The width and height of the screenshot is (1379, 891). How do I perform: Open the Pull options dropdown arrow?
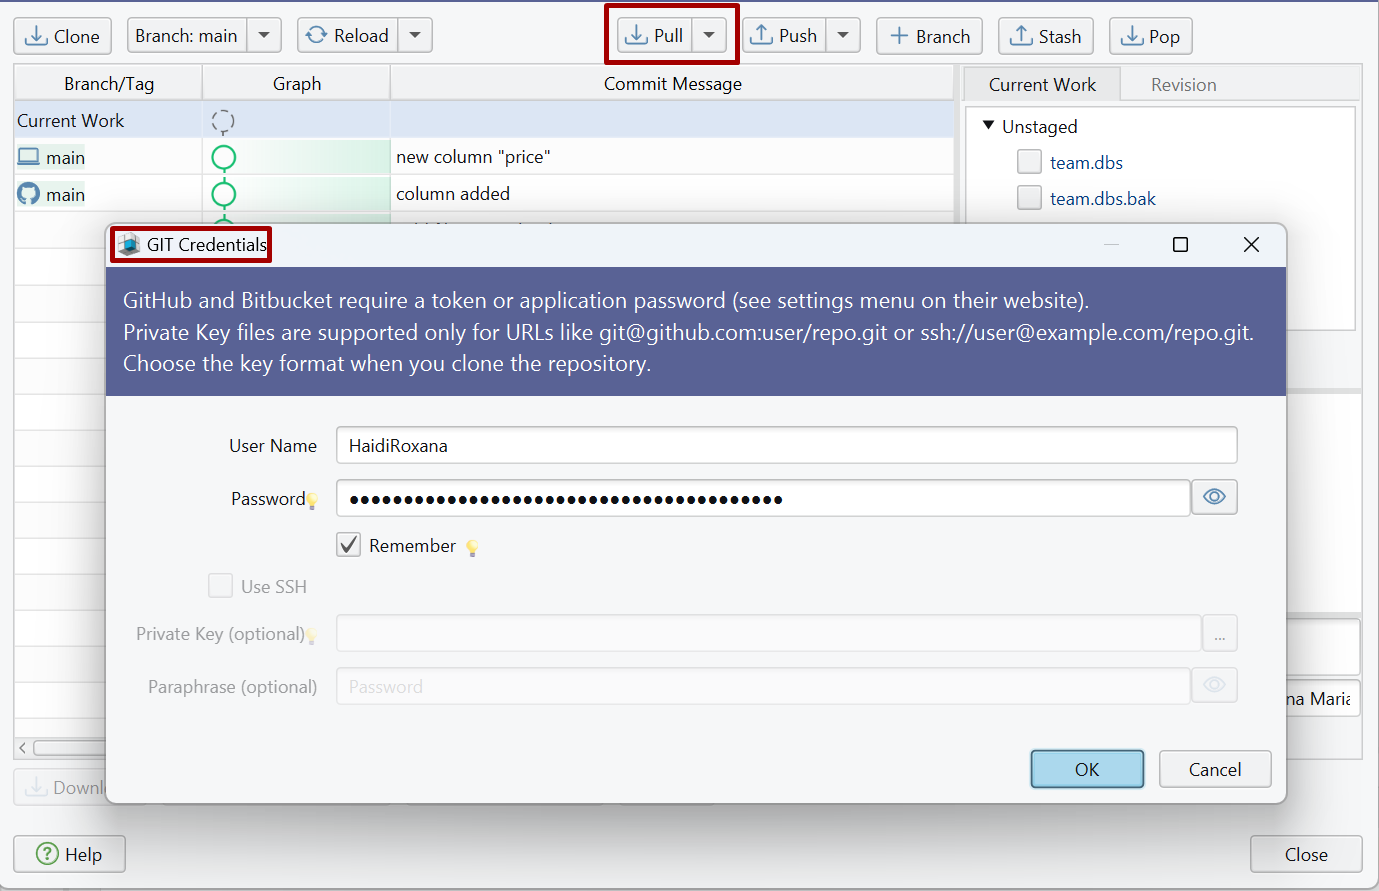point(709,36)
